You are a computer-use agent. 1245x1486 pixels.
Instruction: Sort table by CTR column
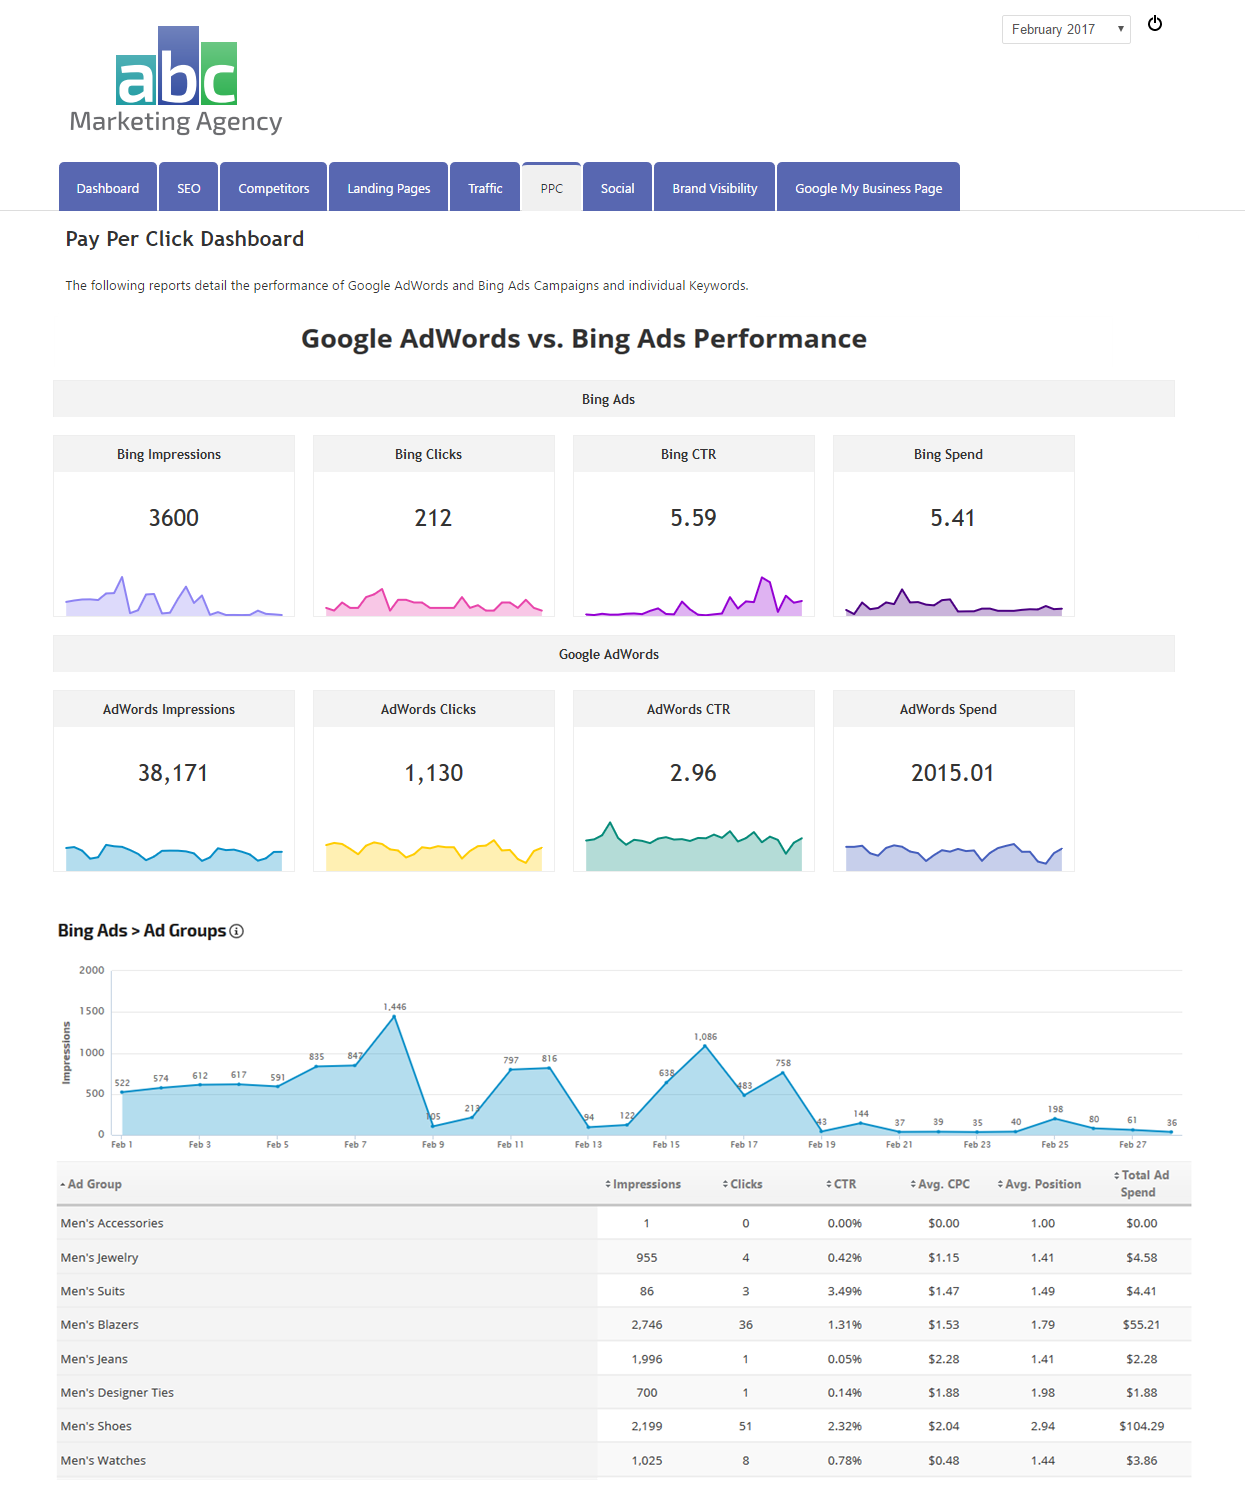(x=841, y=1184)
